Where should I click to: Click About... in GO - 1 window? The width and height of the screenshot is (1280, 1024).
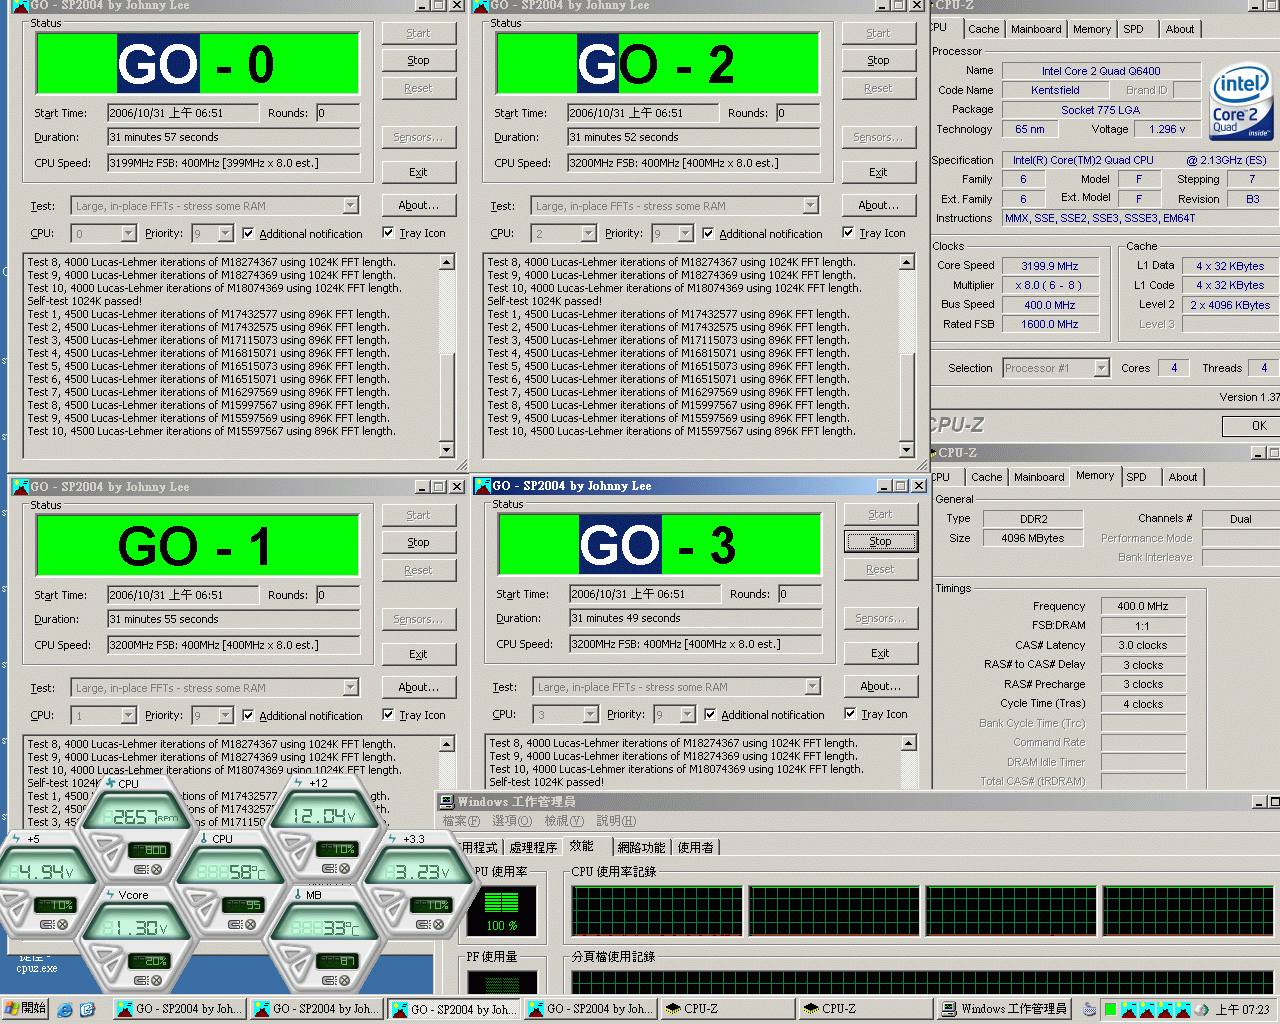[418, 687]
